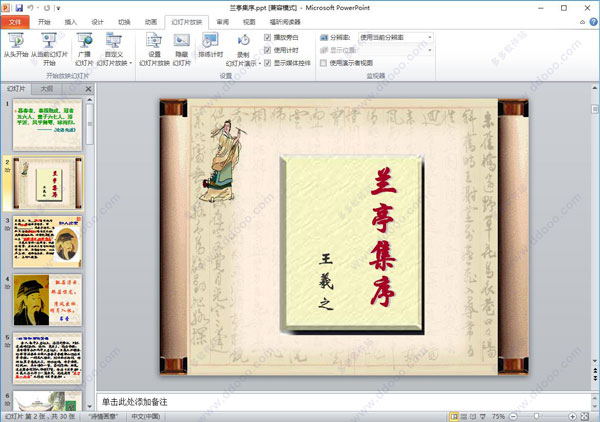Click language indicator 中文(中国)
Screen dimensions: 600x422
click(x=145, y=416)
